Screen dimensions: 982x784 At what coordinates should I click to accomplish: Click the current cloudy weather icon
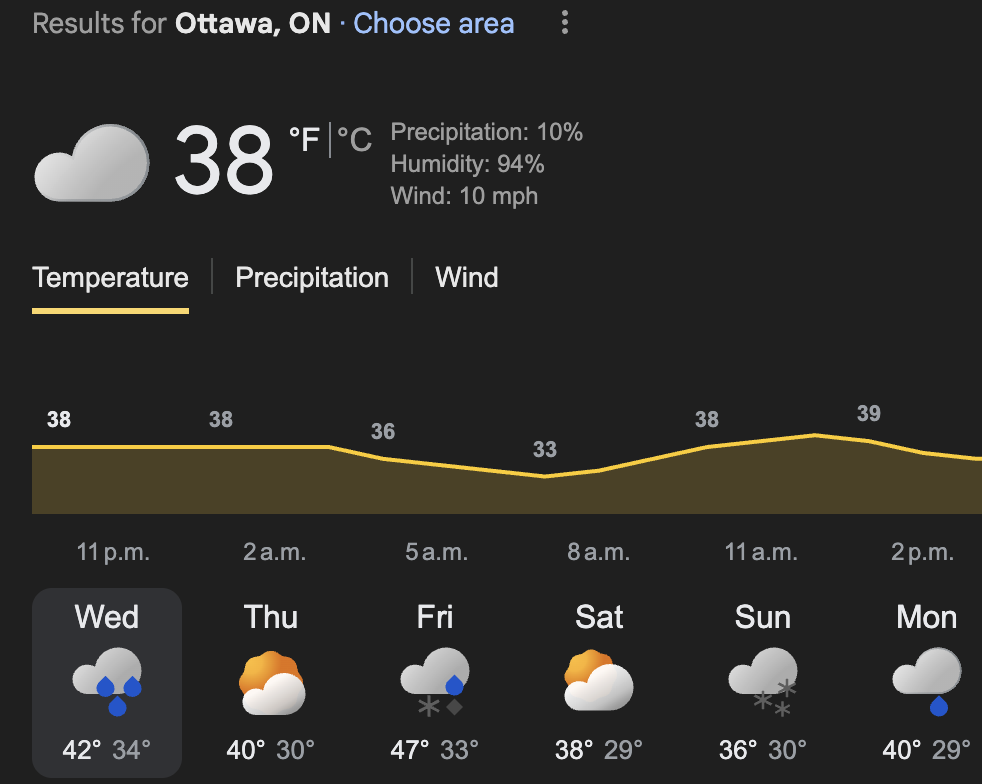point(91,163)
